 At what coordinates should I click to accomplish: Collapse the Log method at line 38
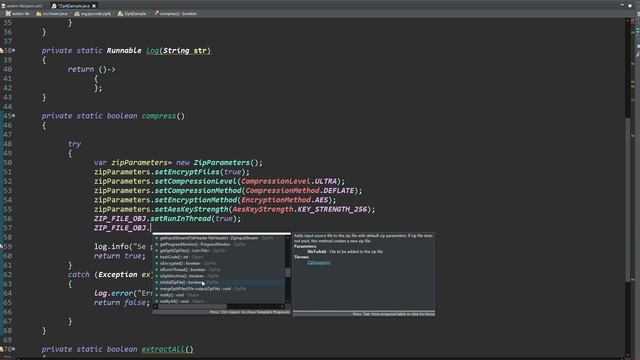click(x=14, y=50)
